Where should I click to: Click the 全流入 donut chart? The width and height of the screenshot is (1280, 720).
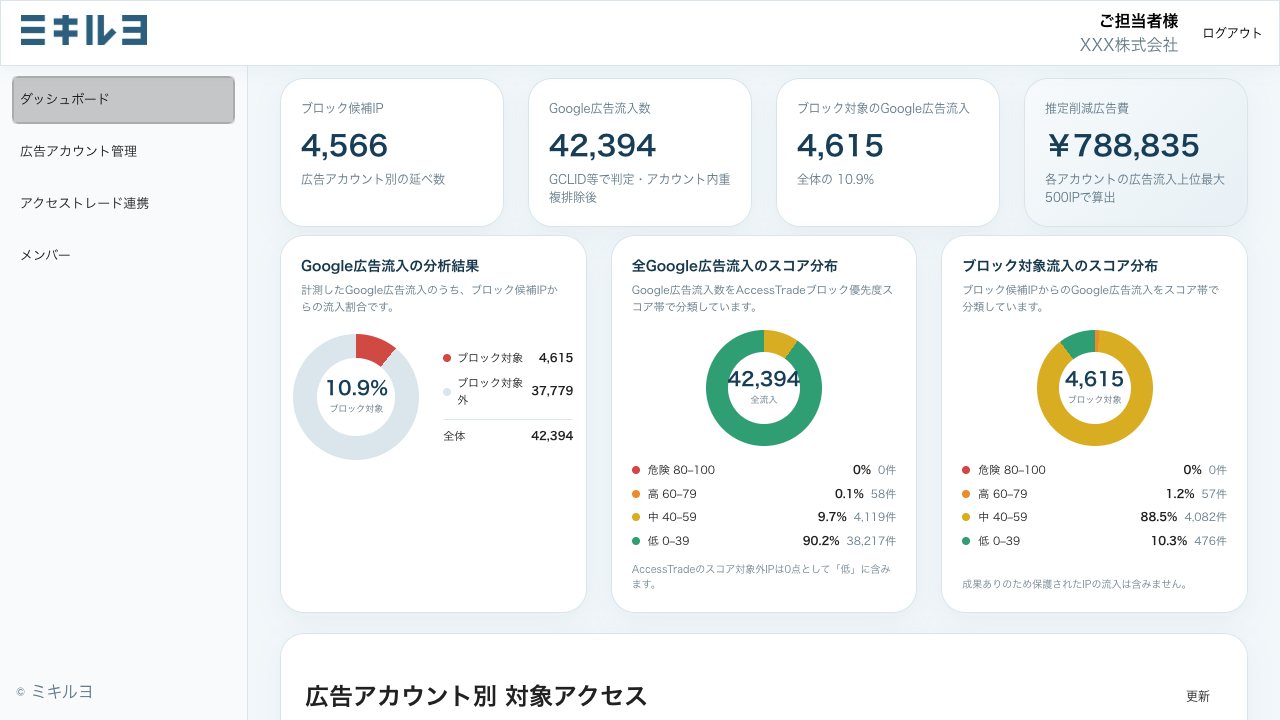[x=764, y=388]
